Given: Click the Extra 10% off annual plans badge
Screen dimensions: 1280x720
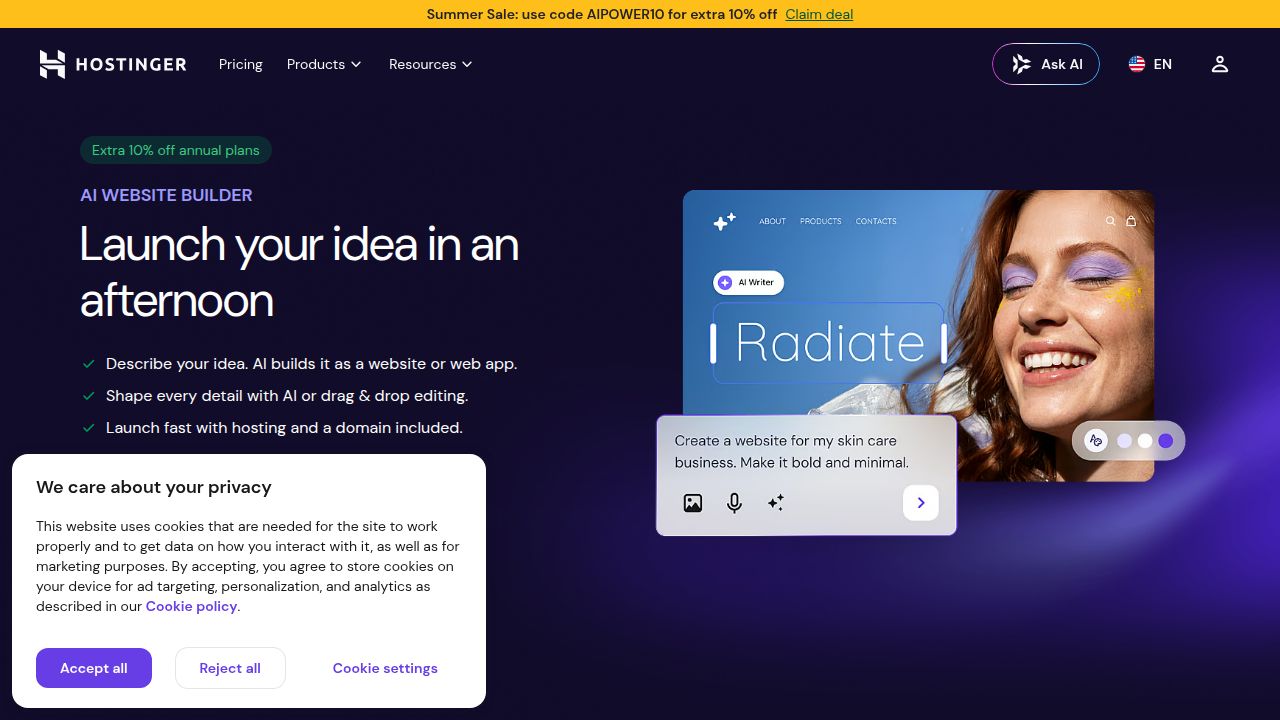Looking at the screenshot, I should (x=176, y=150).
